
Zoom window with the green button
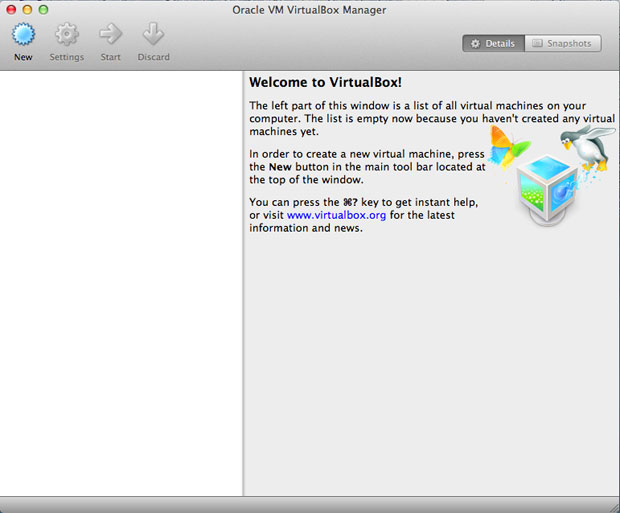click(43, 9)
